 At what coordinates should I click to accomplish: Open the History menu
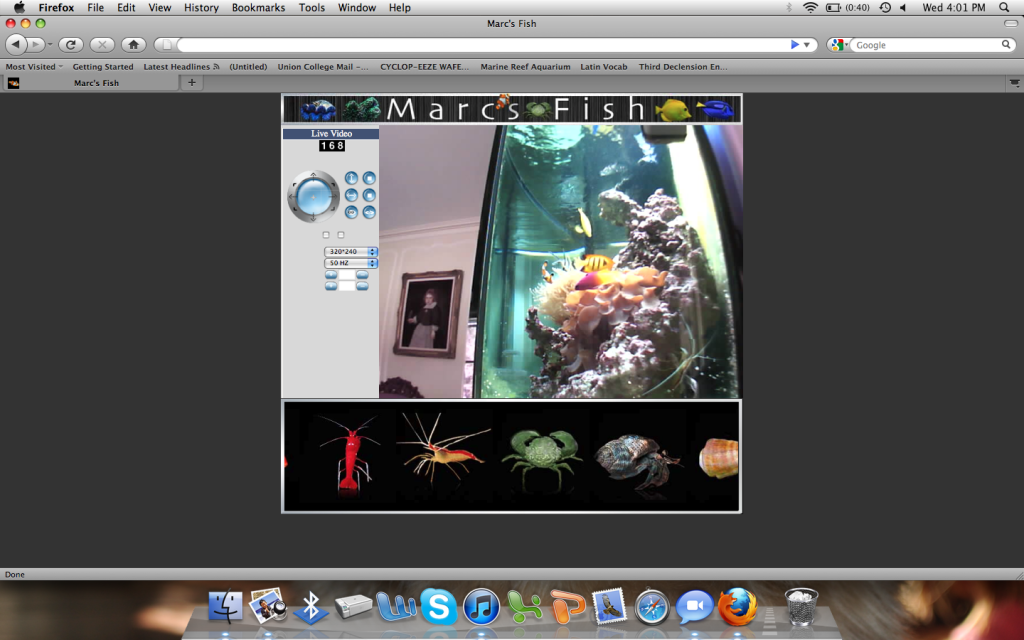pos(201,7)
